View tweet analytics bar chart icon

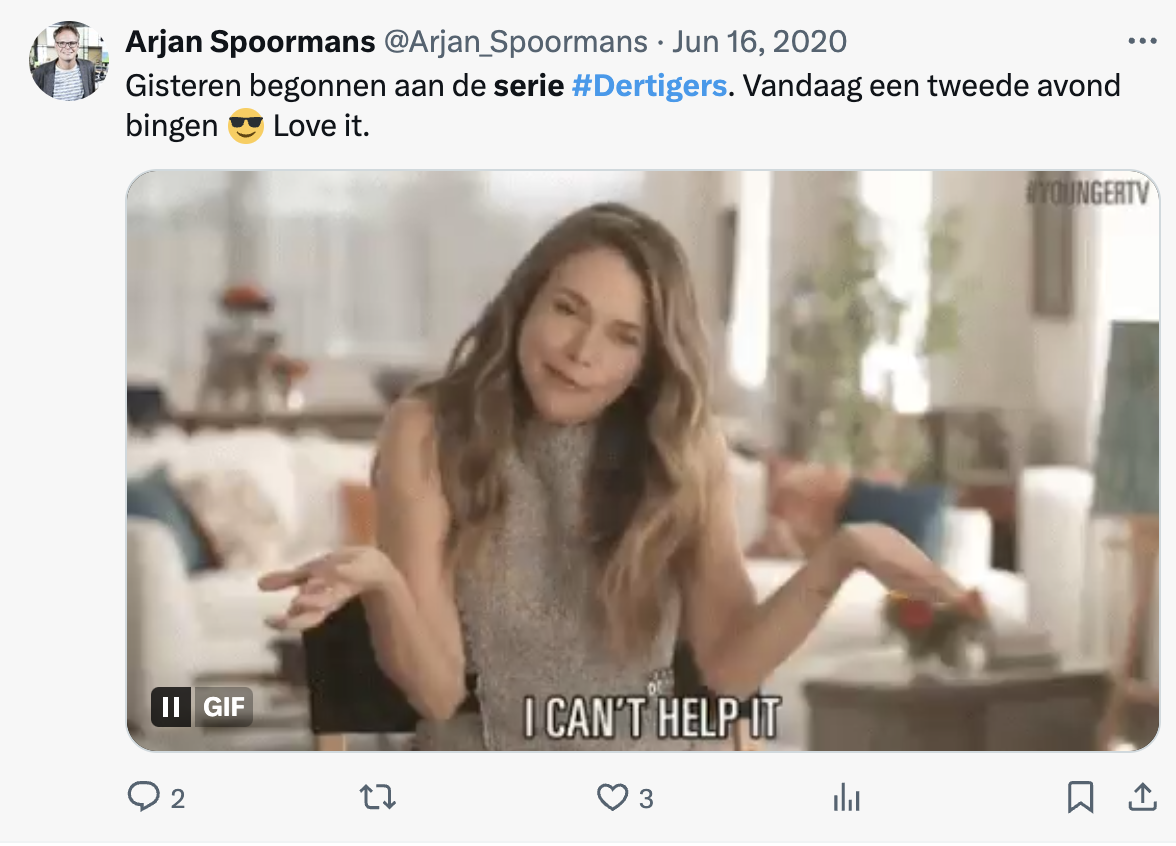(846, 797)
